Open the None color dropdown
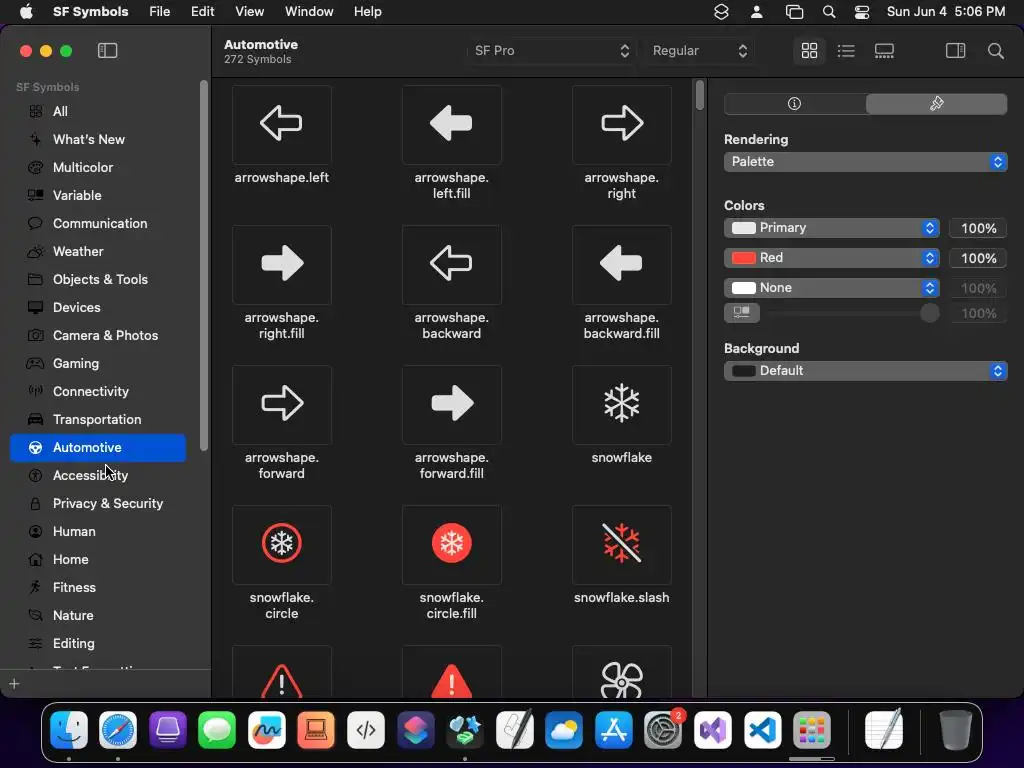The width and height of the screenshot is (1024, 768). click(831, 288)
